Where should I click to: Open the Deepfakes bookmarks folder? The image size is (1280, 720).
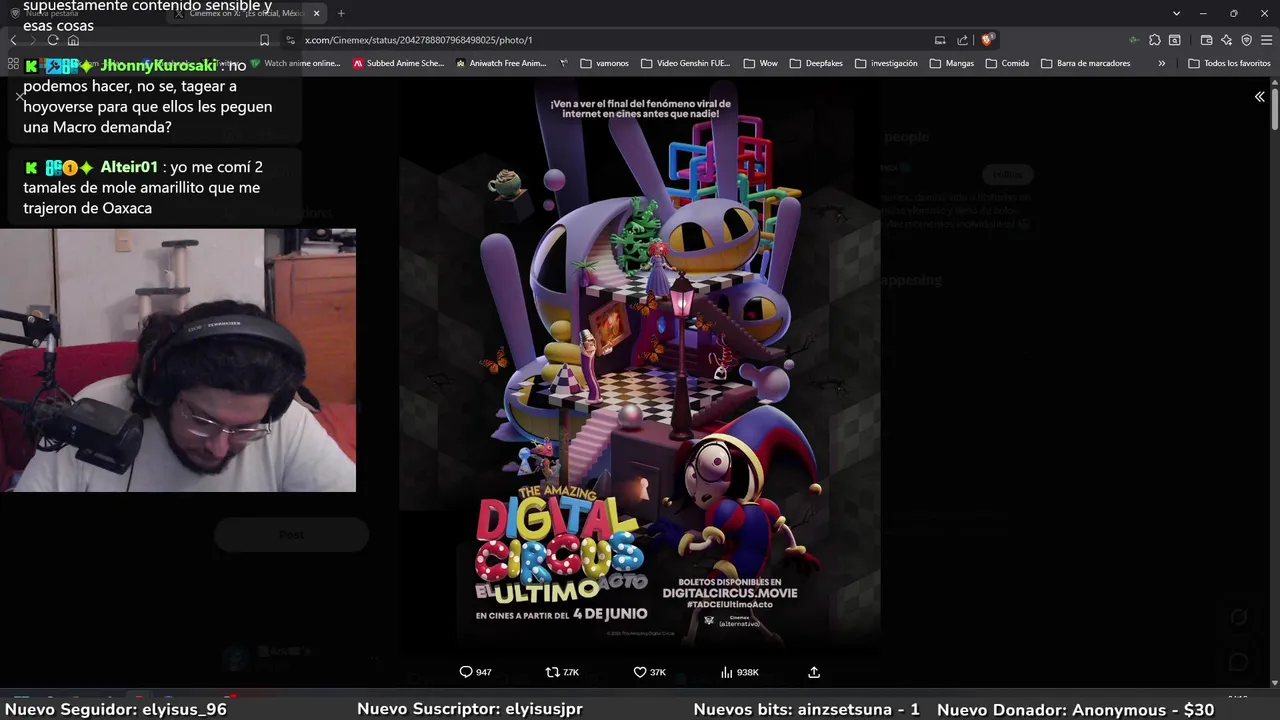pos(816,63)
